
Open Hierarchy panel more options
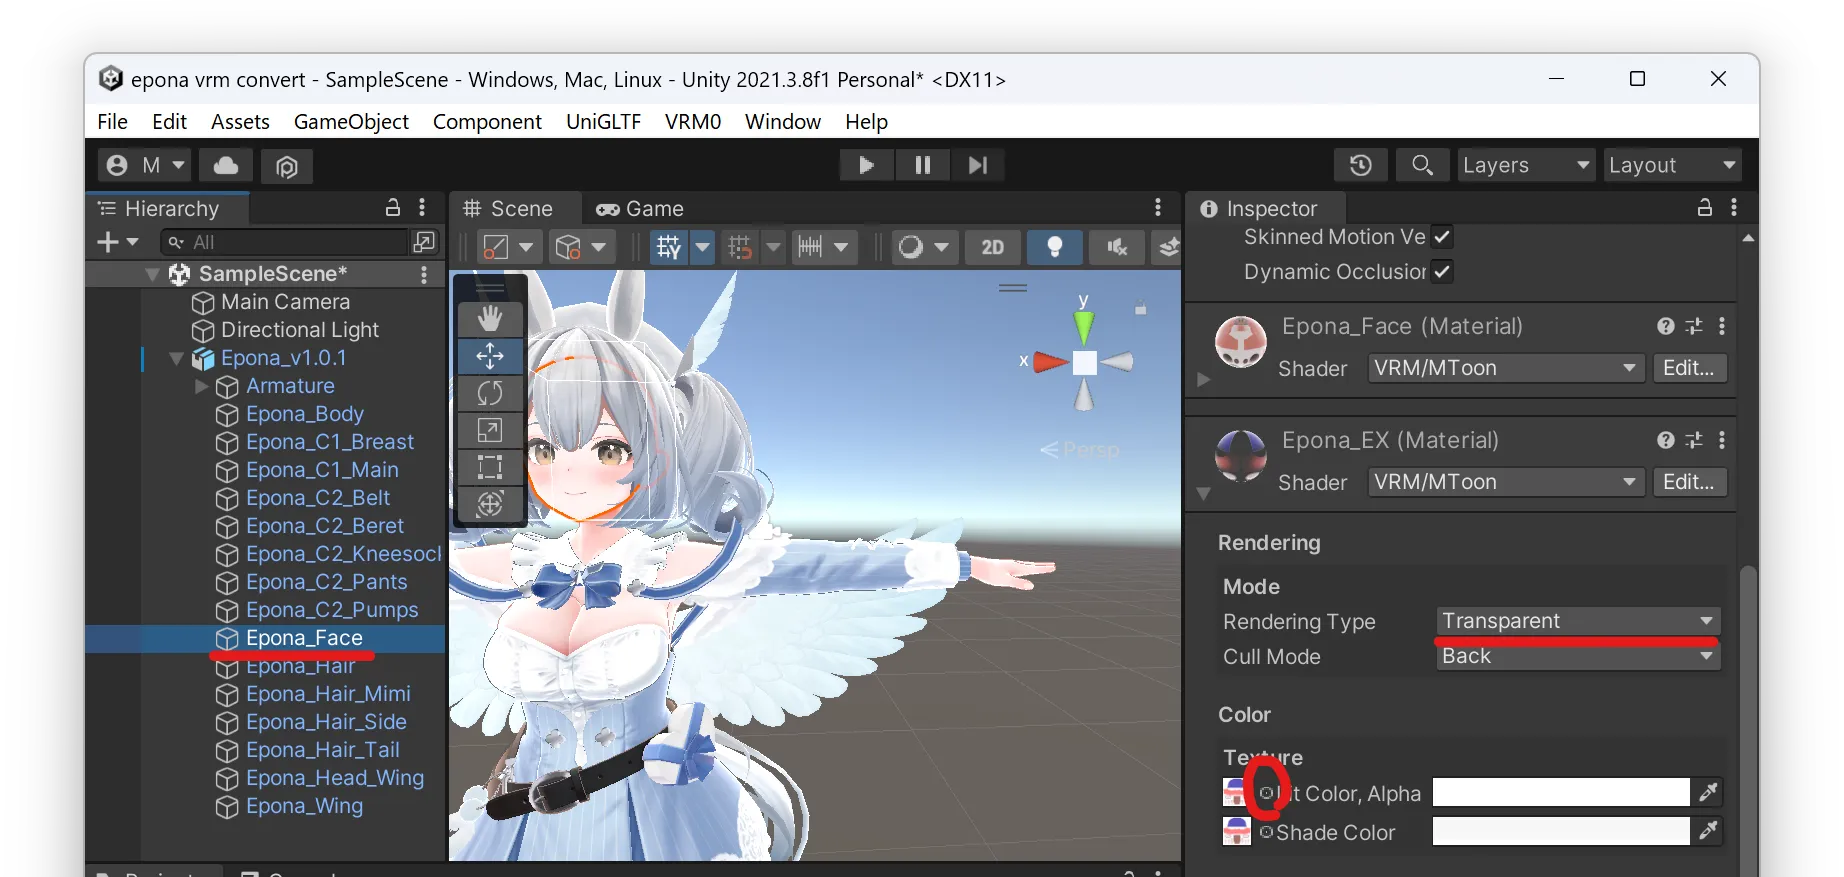pyautogui.click(x=422, y=207)
